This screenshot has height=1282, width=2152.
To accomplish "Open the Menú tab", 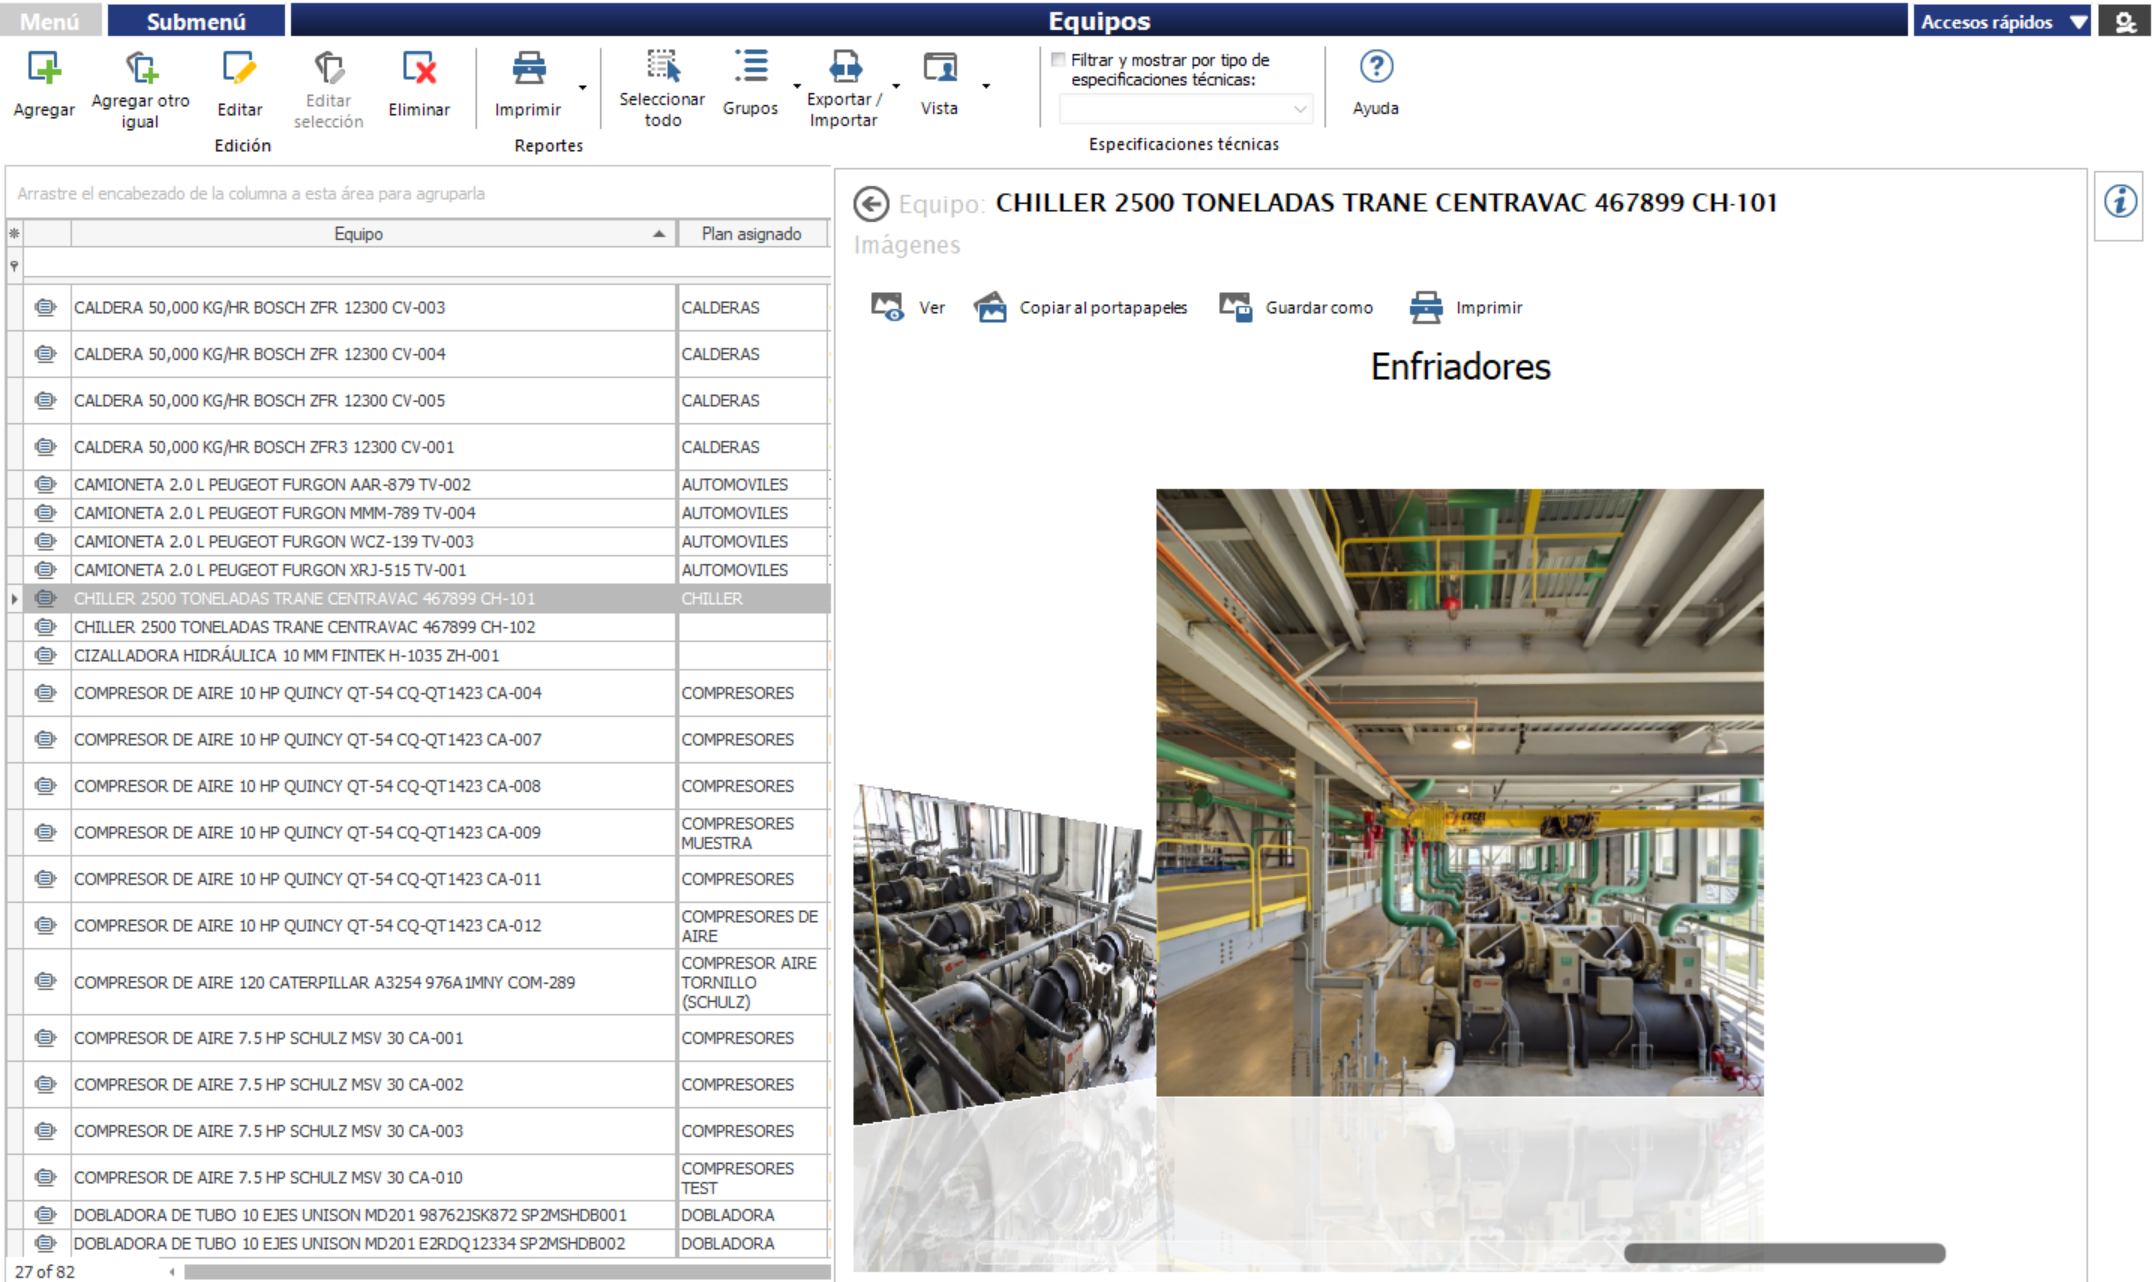I will click(50, 21).
